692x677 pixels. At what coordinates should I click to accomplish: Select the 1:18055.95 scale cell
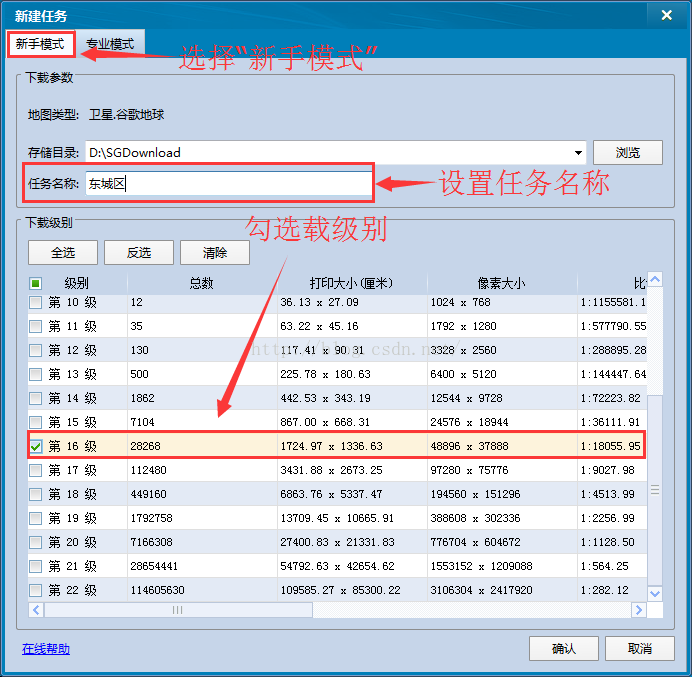tap(612, 446)
